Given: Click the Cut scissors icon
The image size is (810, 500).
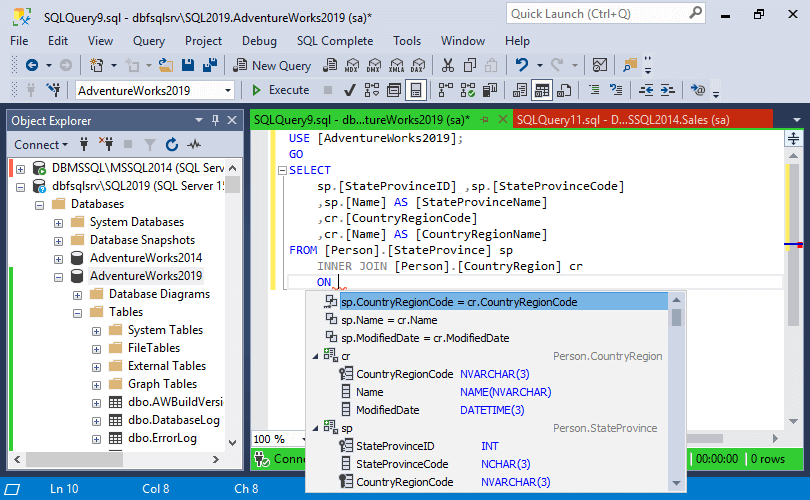Looking at the screenshot, I should click(x=447, y=65).
